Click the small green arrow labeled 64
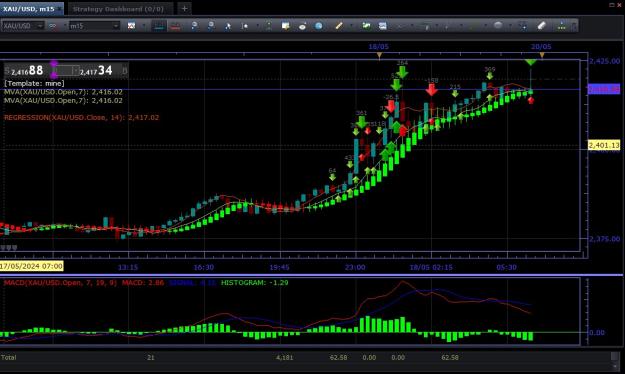Screen dimensions: 625x374 (332, 177)
